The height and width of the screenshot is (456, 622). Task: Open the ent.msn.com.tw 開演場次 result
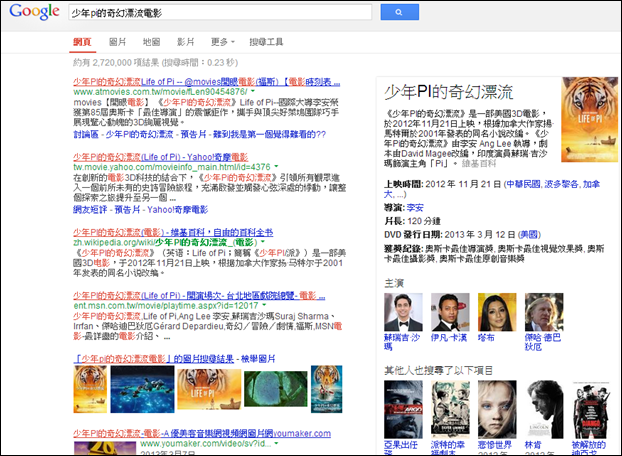(199, 296)
